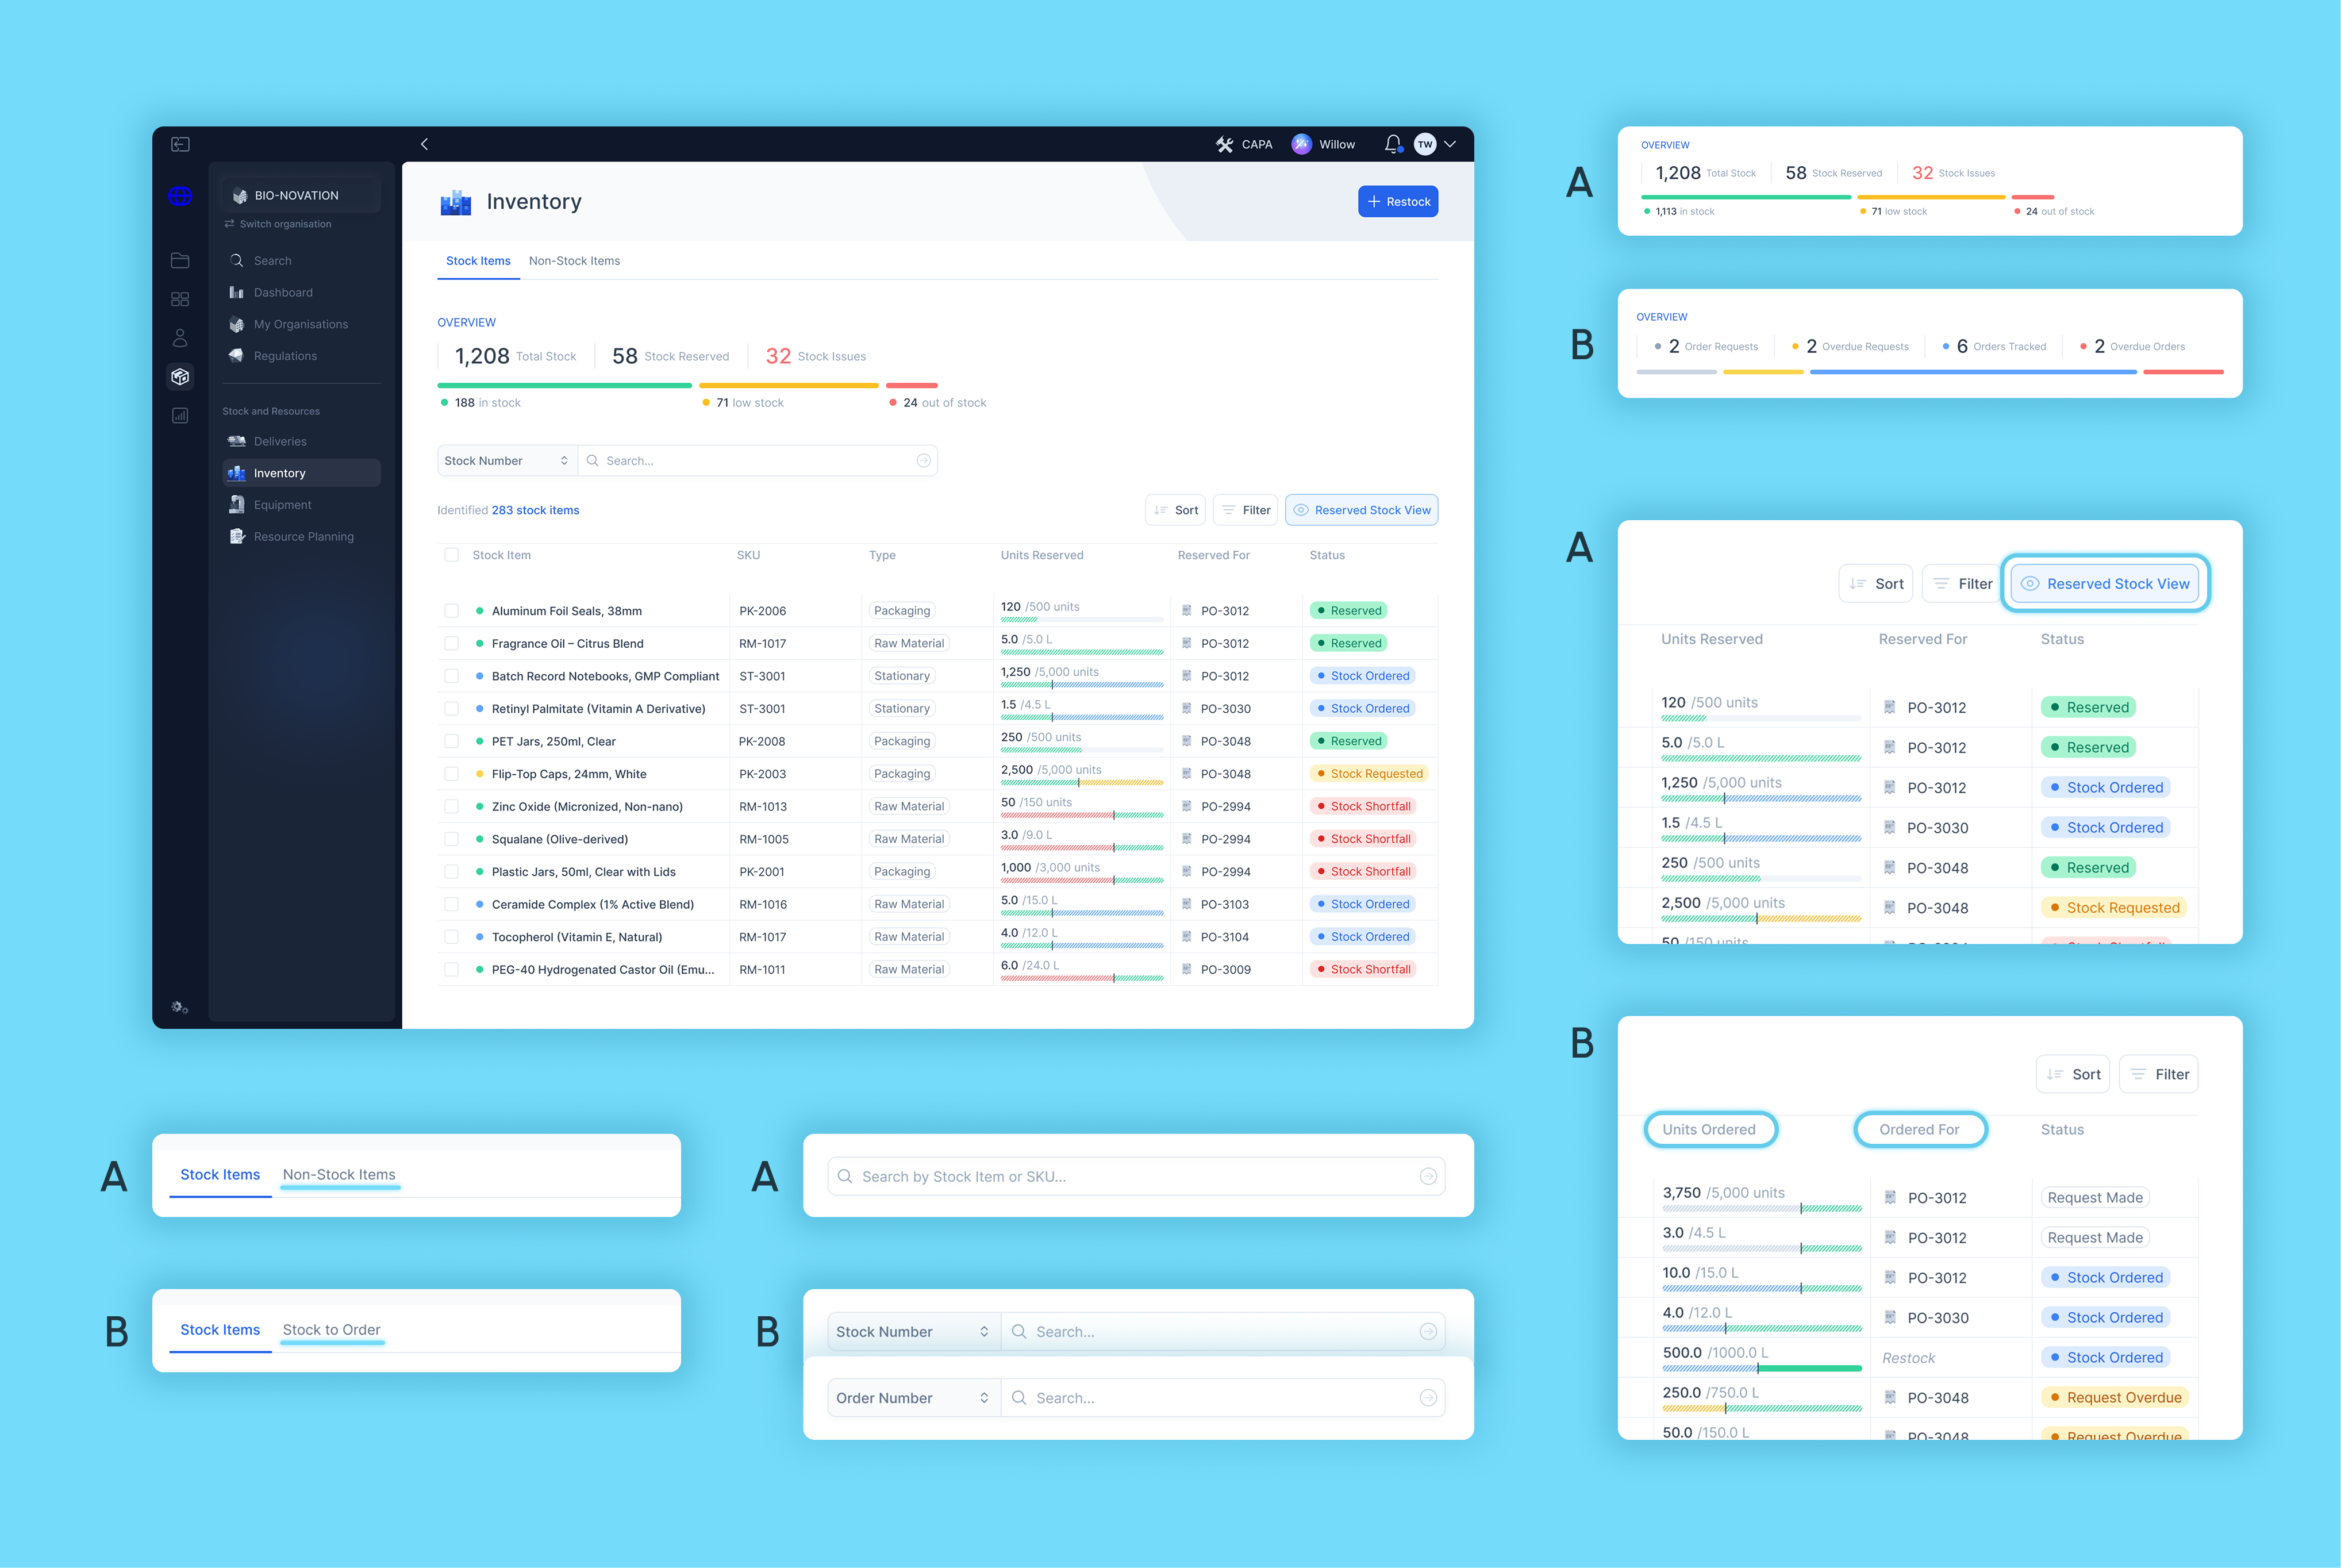Open the Order Number dropdown selector

912,1398
